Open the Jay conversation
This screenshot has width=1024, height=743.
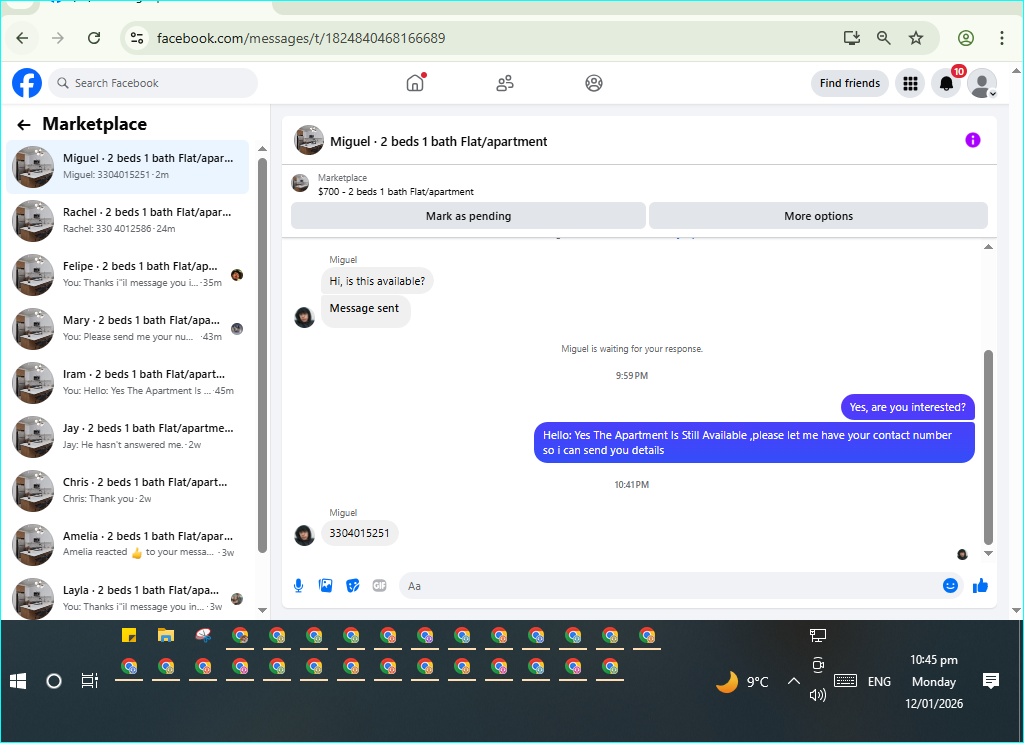(x=128, y=437)
